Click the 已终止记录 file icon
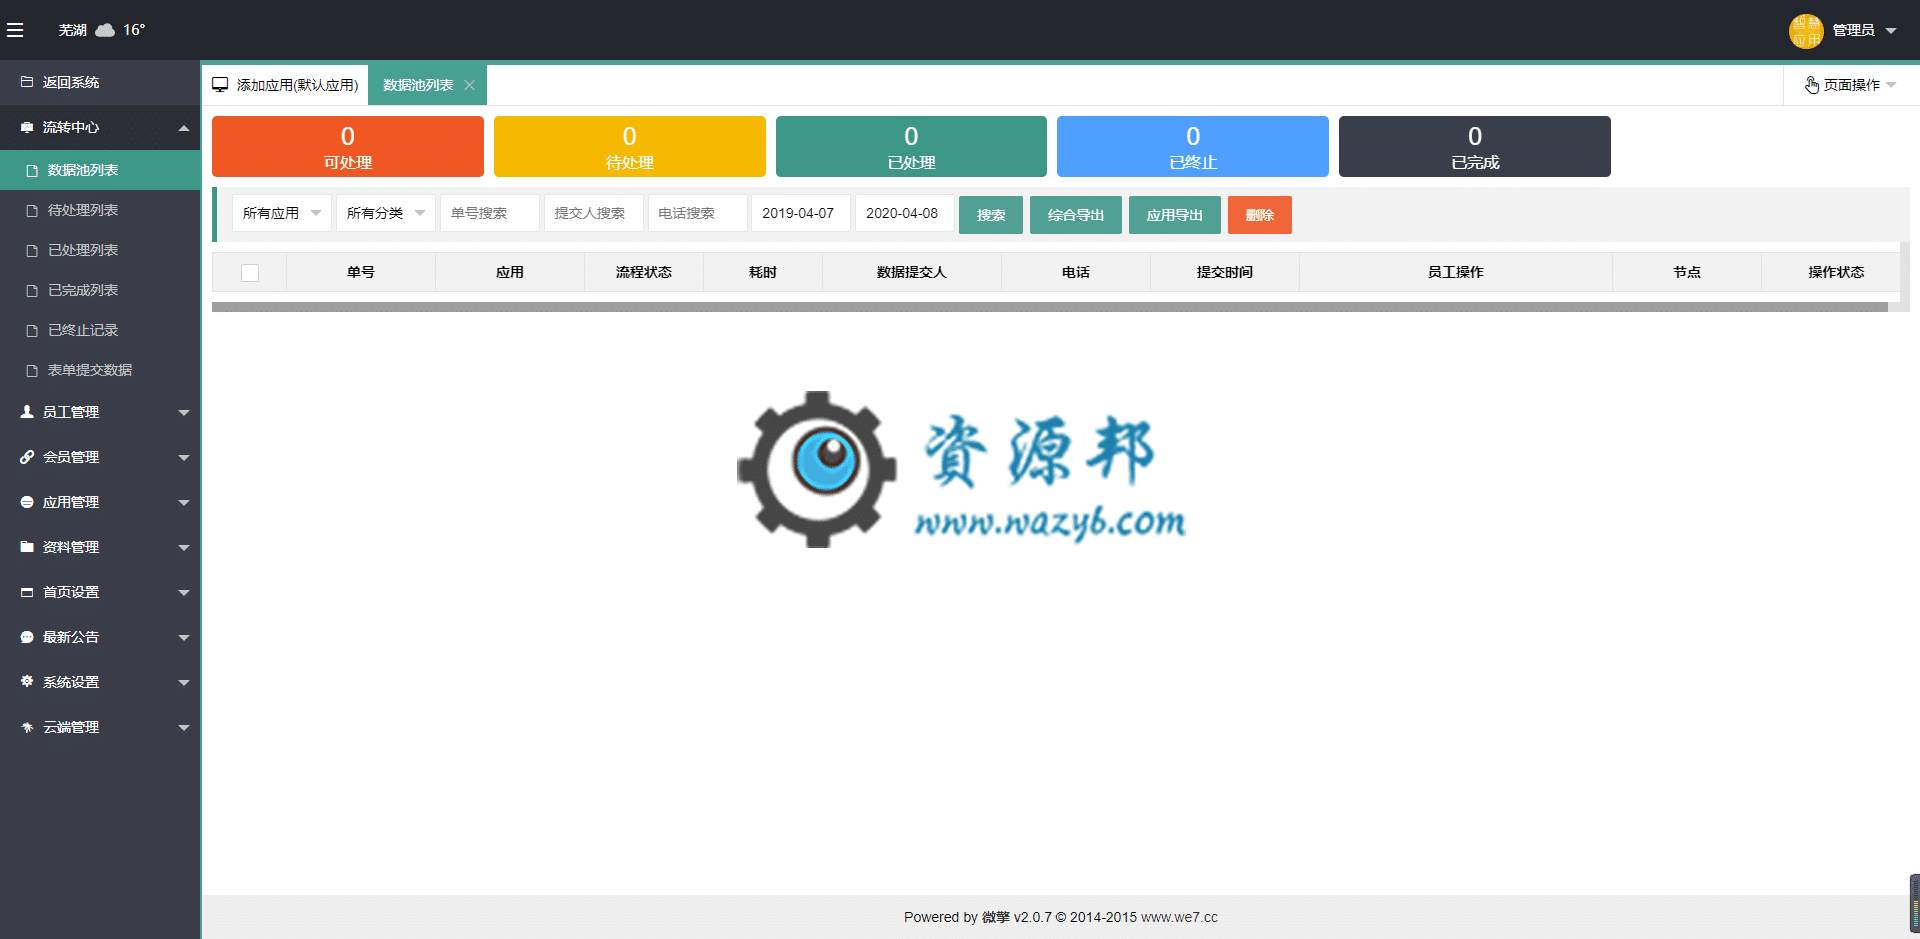1920x939 pixels. coord(32,331)
